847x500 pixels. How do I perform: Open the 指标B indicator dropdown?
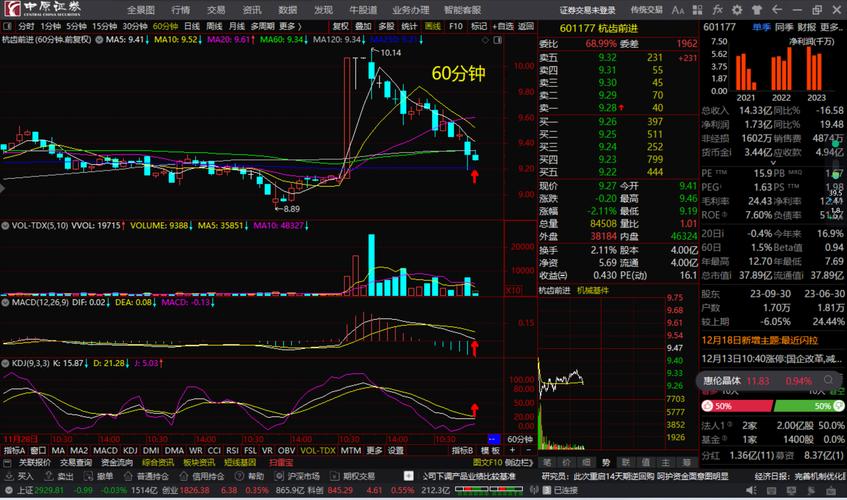[x=462, y=450]
